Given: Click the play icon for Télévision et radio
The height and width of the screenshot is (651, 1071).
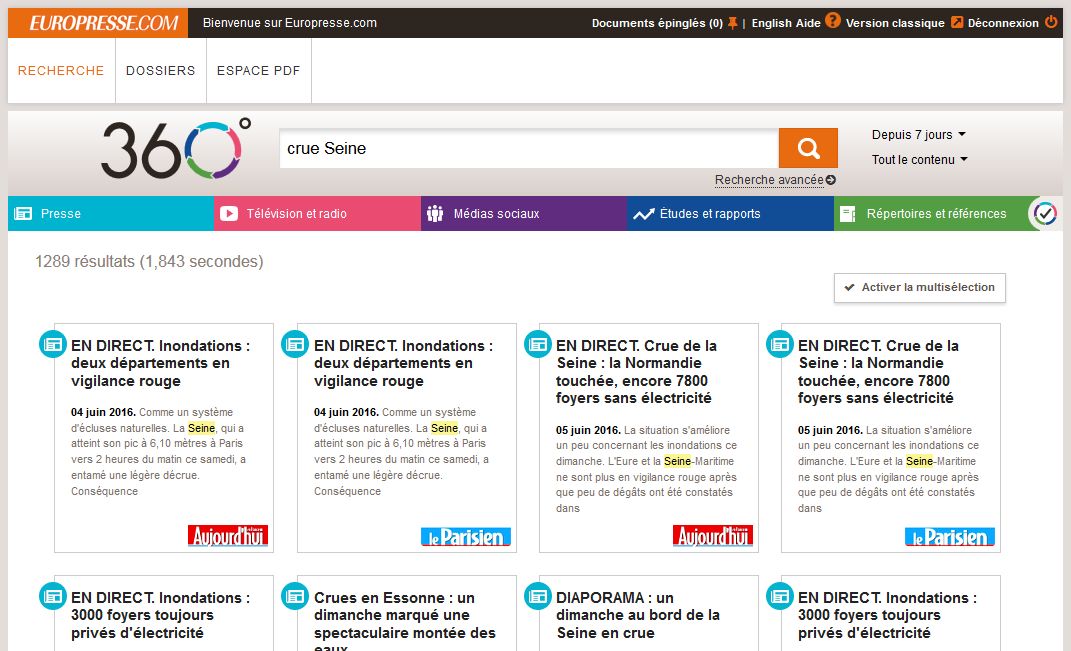Looking at the screenshot, I should (229, 214).
